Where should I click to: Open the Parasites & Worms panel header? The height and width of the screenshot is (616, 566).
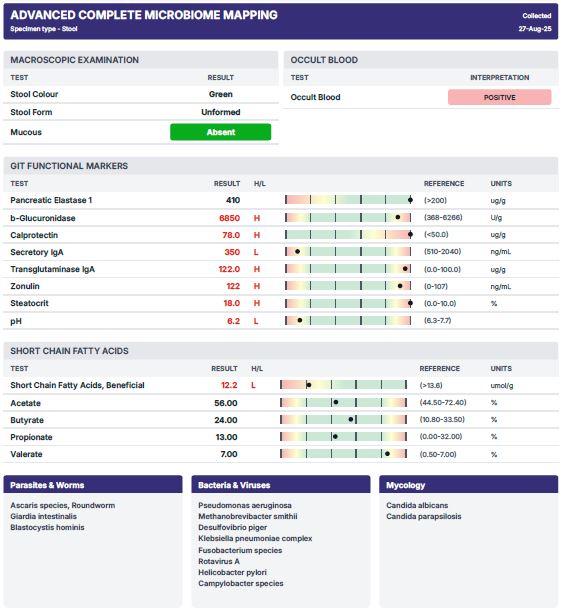click(x=93, y=485)
